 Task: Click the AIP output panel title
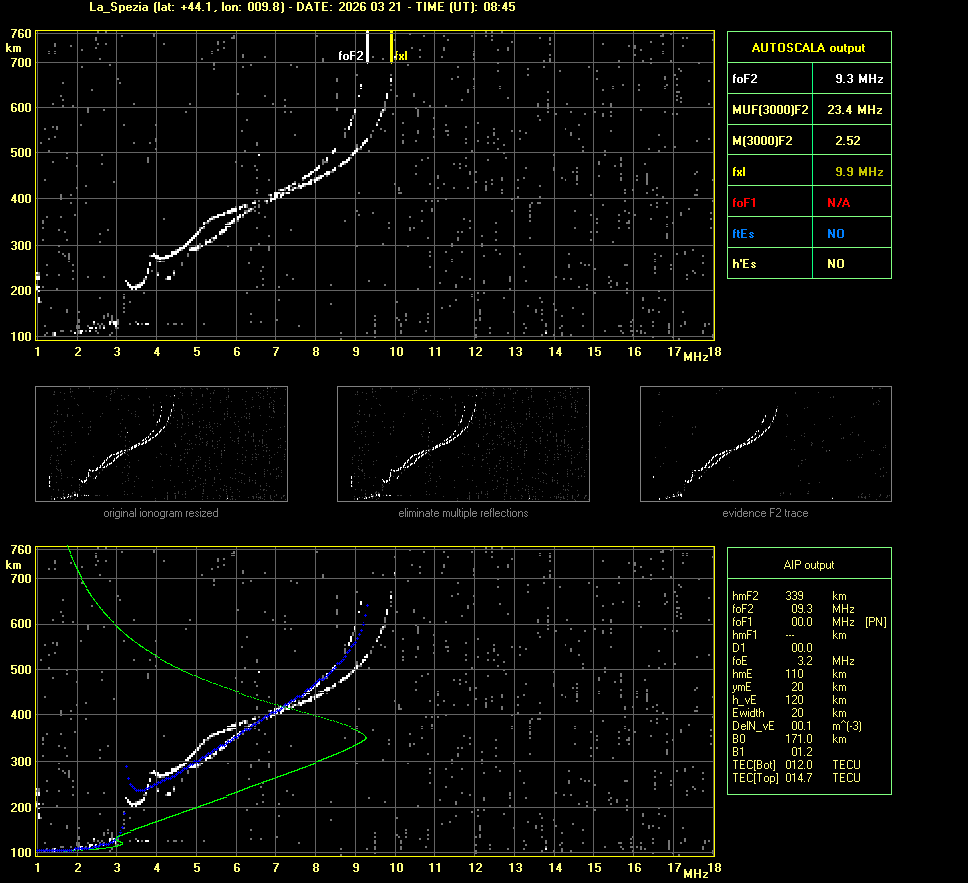[808, 565]
